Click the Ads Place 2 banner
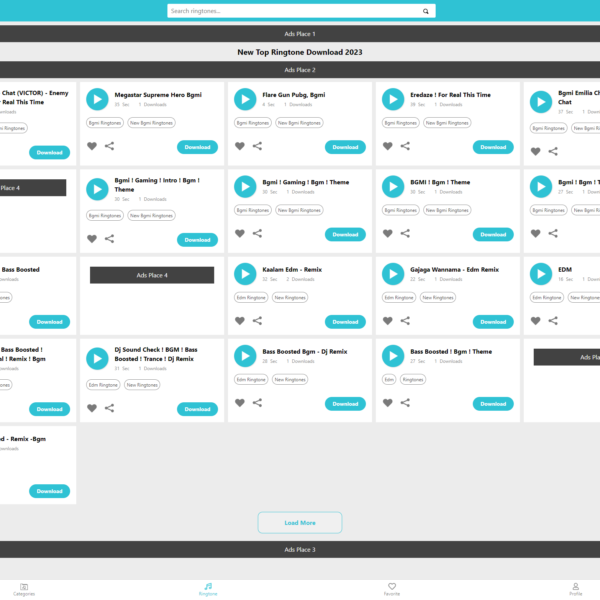 coord(300,70)
